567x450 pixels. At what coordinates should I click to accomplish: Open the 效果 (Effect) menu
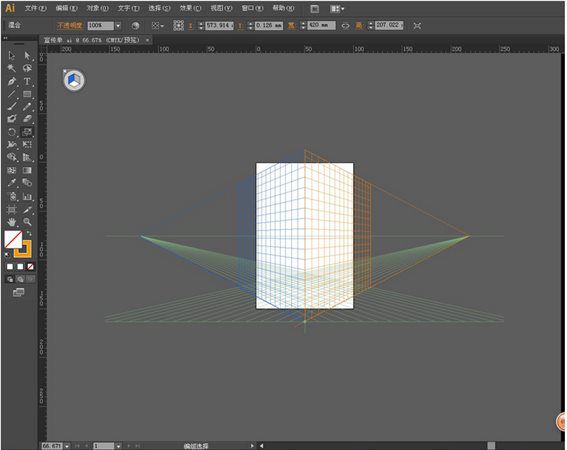pyautogui.click(x=190, y=8)
